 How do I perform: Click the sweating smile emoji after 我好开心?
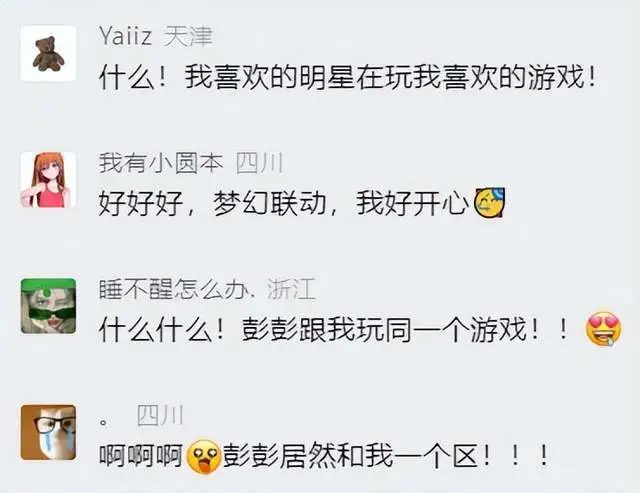(489, 202)
